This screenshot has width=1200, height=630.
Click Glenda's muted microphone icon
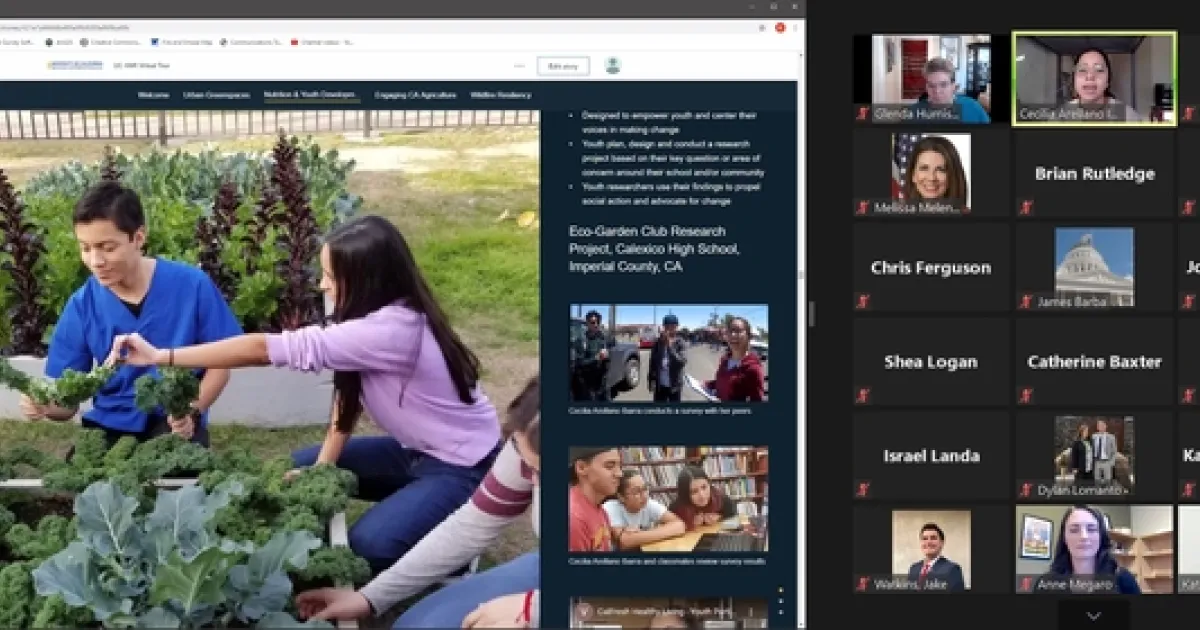tap(862, 114)
